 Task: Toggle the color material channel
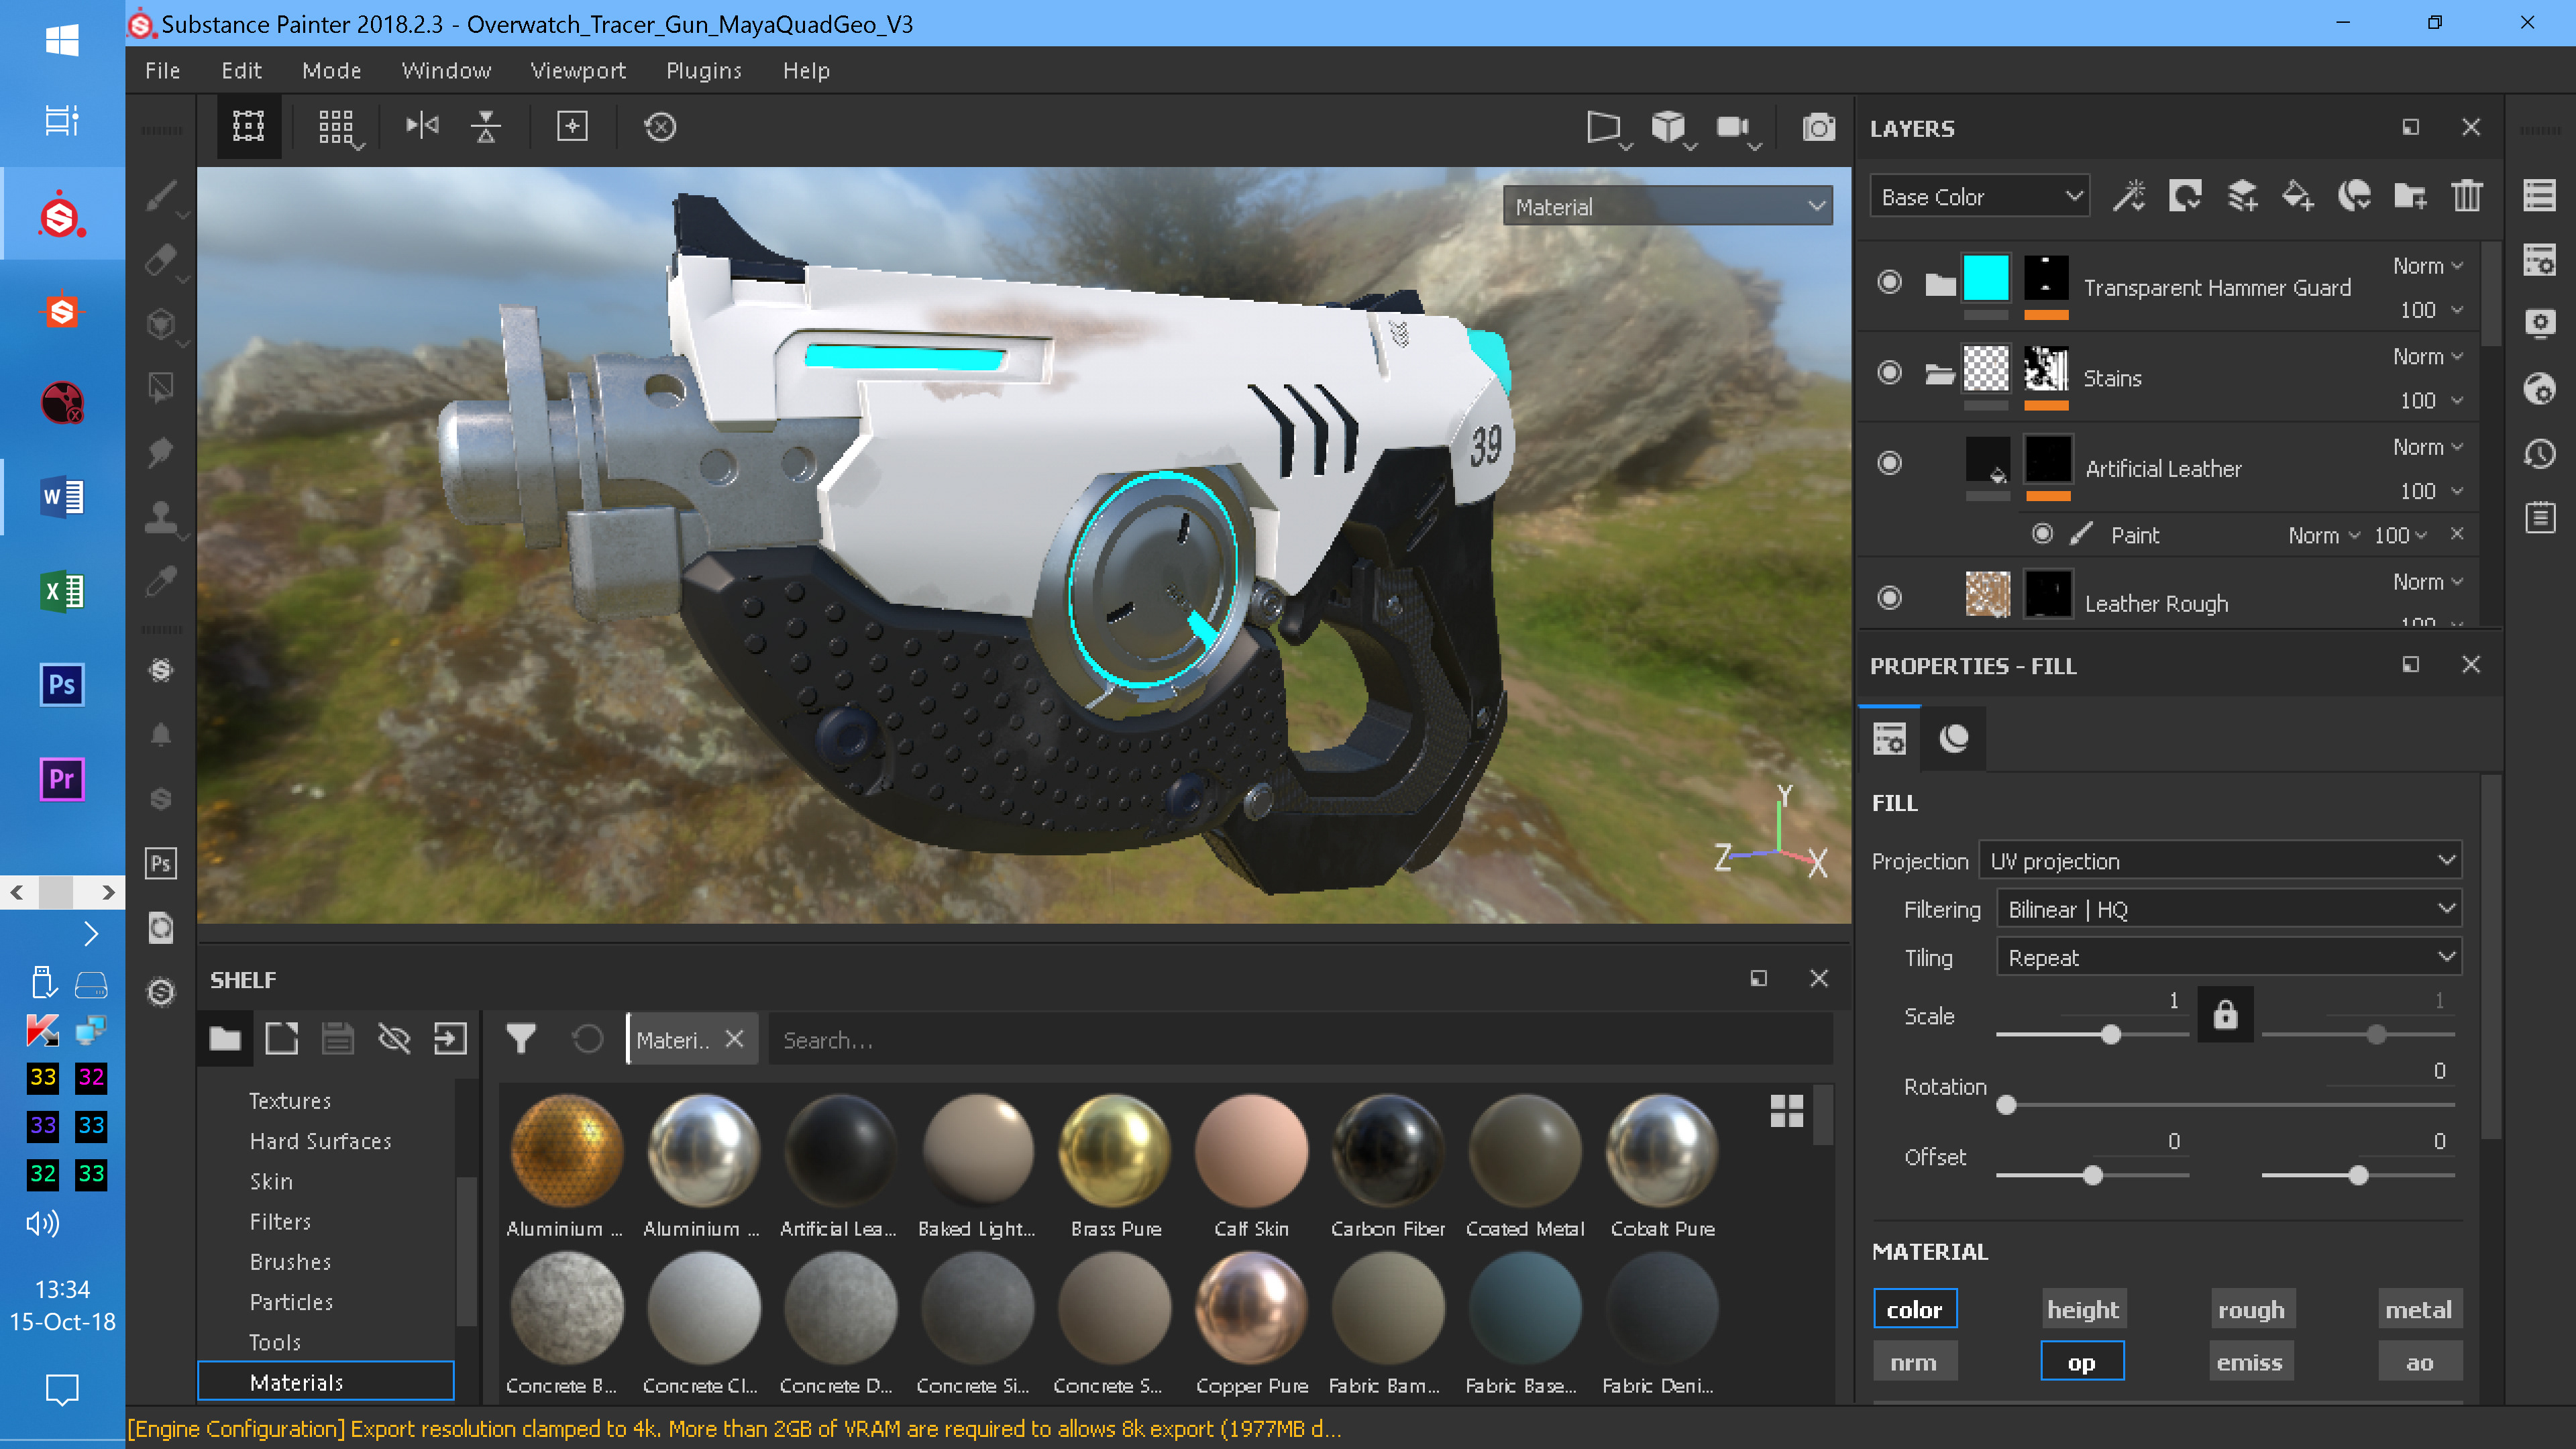[1914, 1309]
